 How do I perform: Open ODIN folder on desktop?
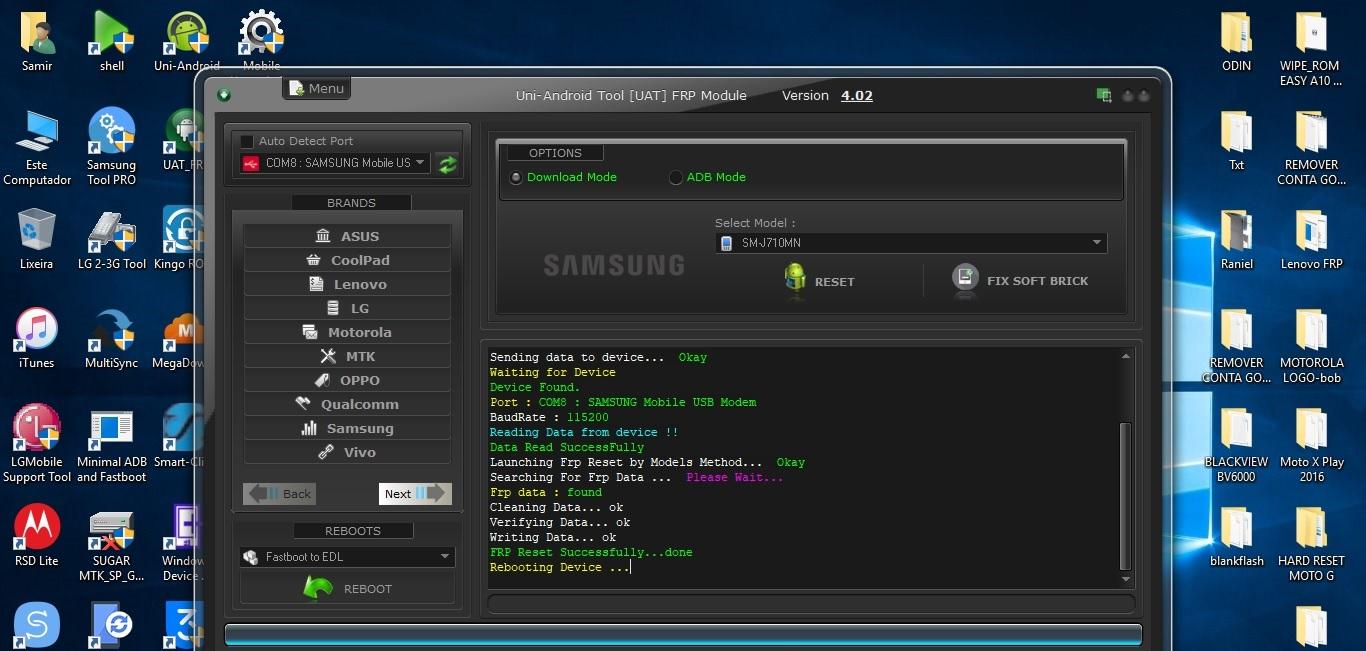tap(1237, 42)
